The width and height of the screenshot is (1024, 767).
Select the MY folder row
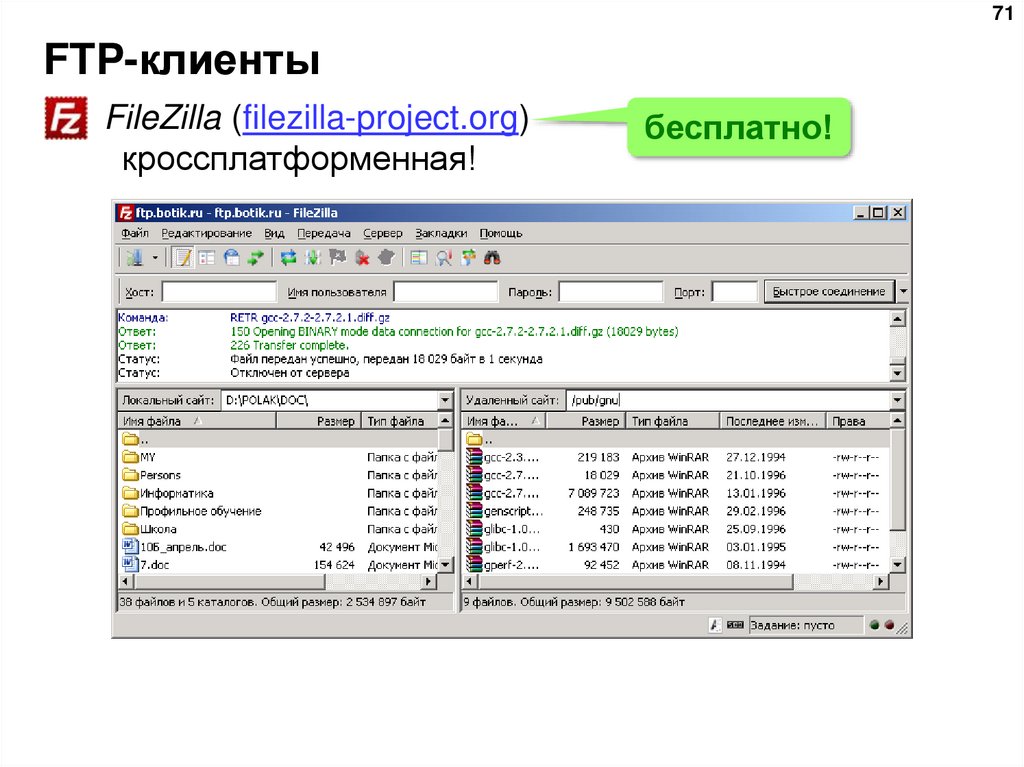pyautogui.click(x=279, y=457)
